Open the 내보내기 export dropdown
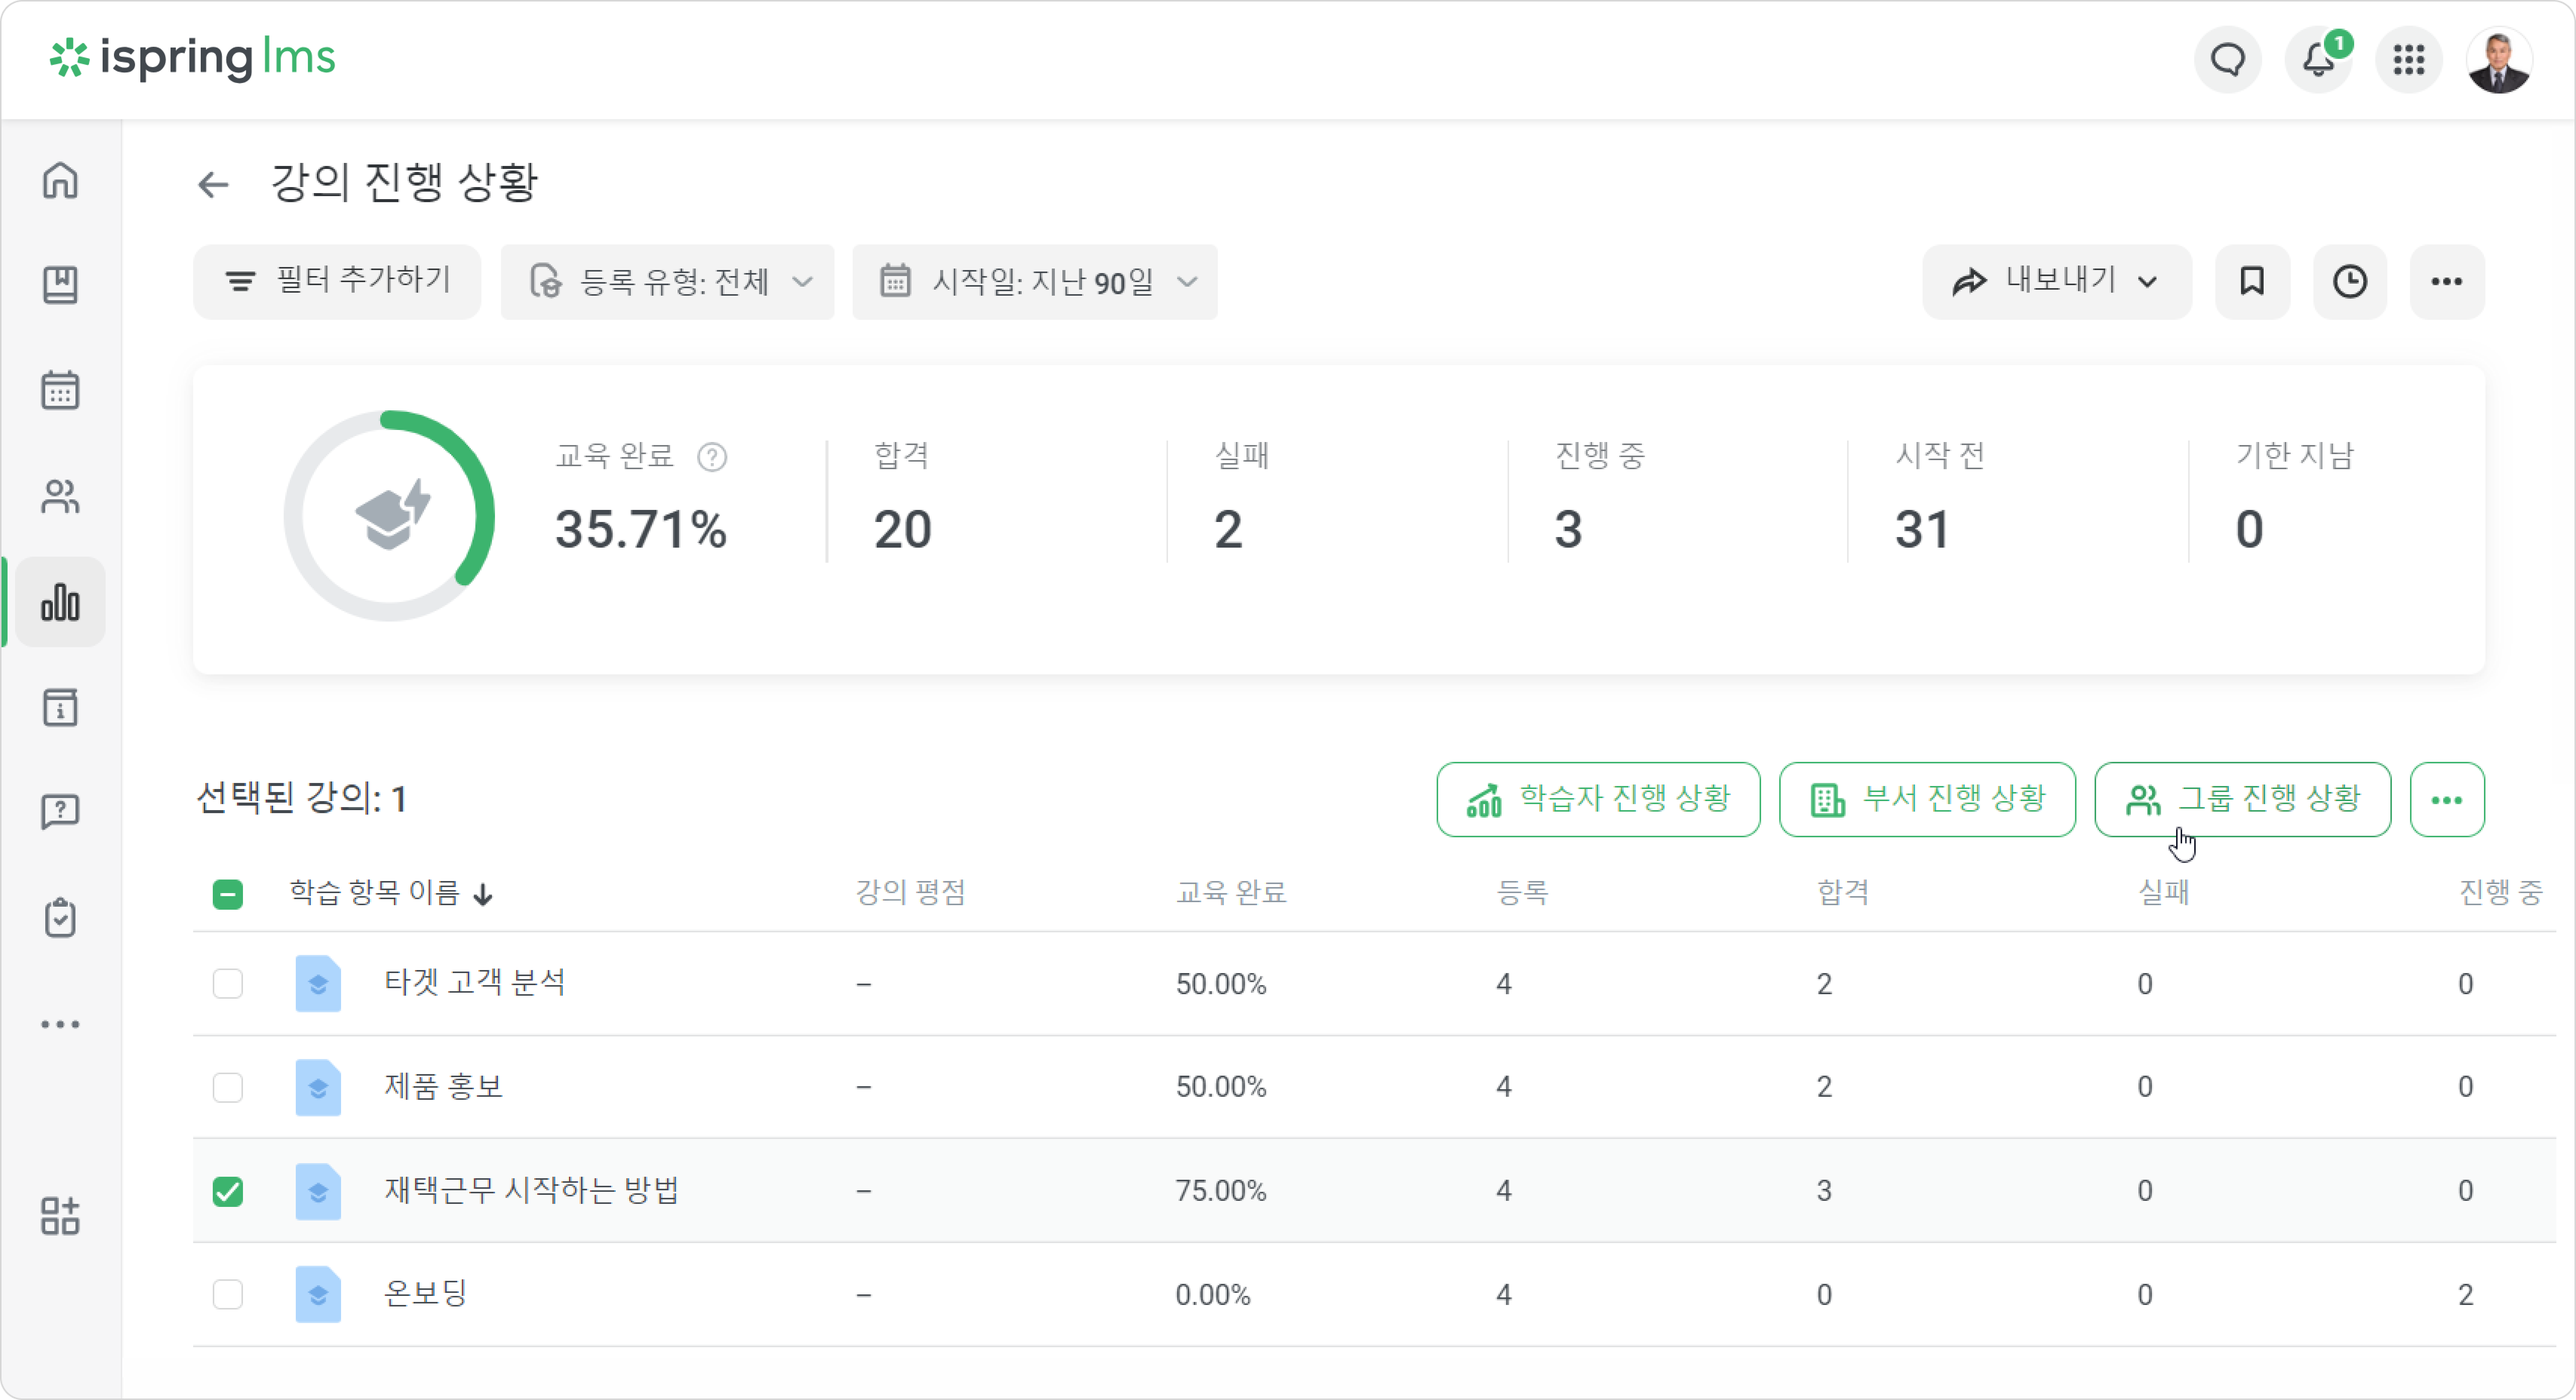 [2057, 282]
